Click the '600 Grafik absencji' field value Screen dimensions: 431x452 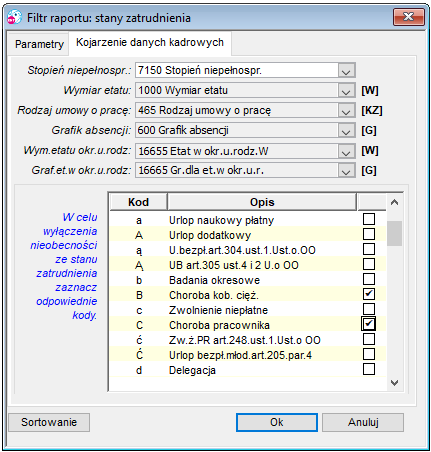(183, 130)
